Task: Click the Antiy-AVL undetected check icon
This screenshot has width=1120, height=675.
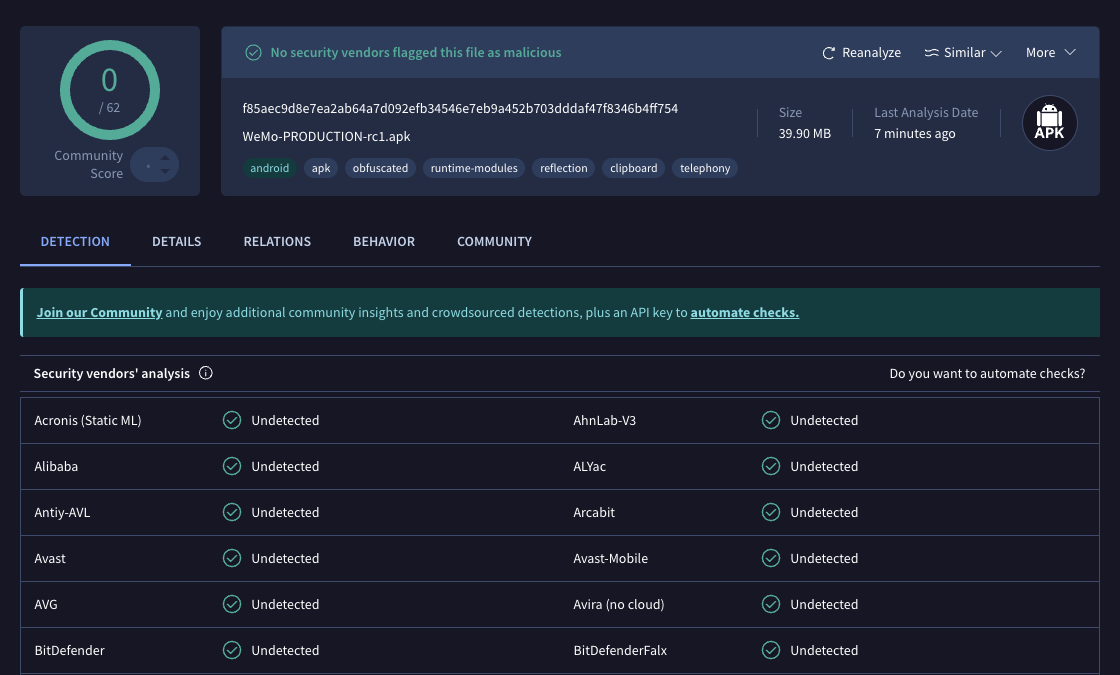Action: [232, 512]
